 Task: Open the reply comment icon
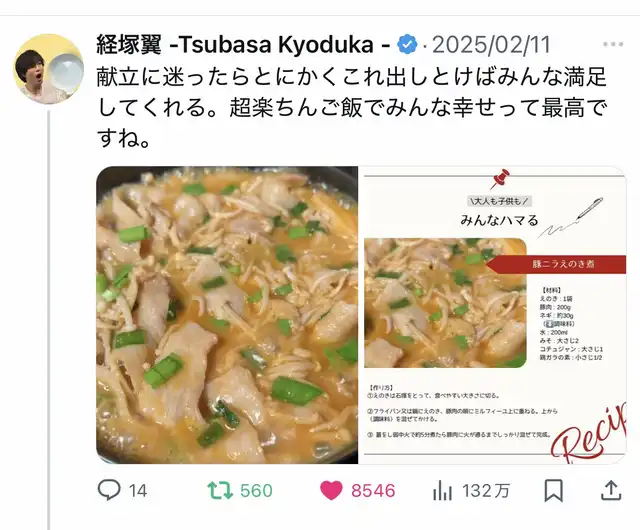[109, 490]
